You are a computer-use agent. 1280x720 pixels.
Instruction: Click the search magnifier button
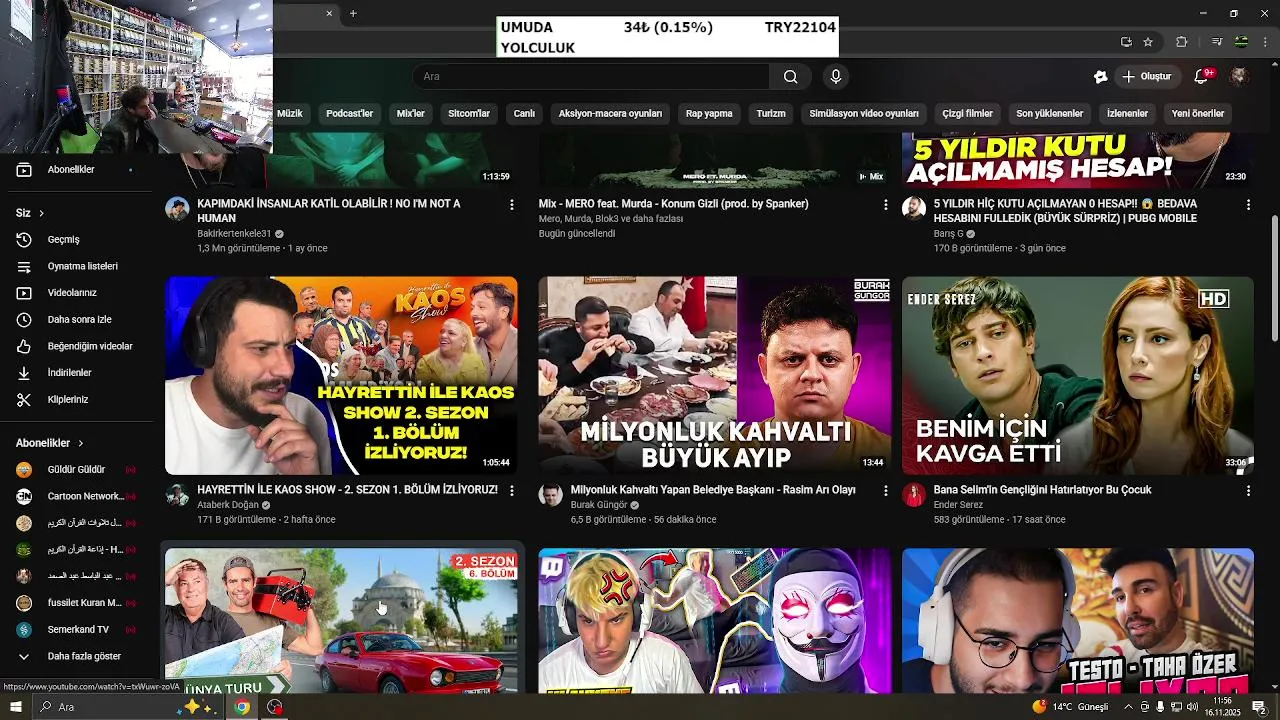coord(790,77)
